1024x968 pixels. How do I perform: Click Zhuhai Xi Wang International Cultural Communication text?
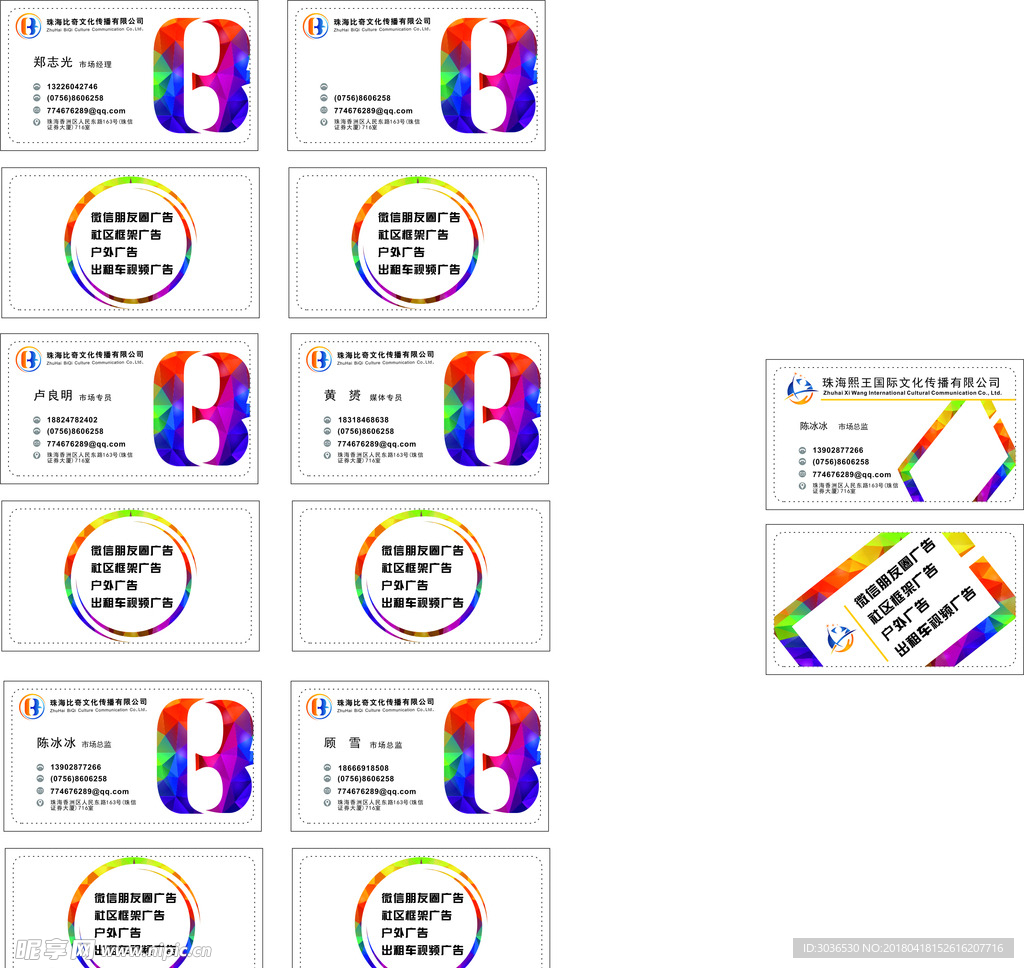click(912, 393)
